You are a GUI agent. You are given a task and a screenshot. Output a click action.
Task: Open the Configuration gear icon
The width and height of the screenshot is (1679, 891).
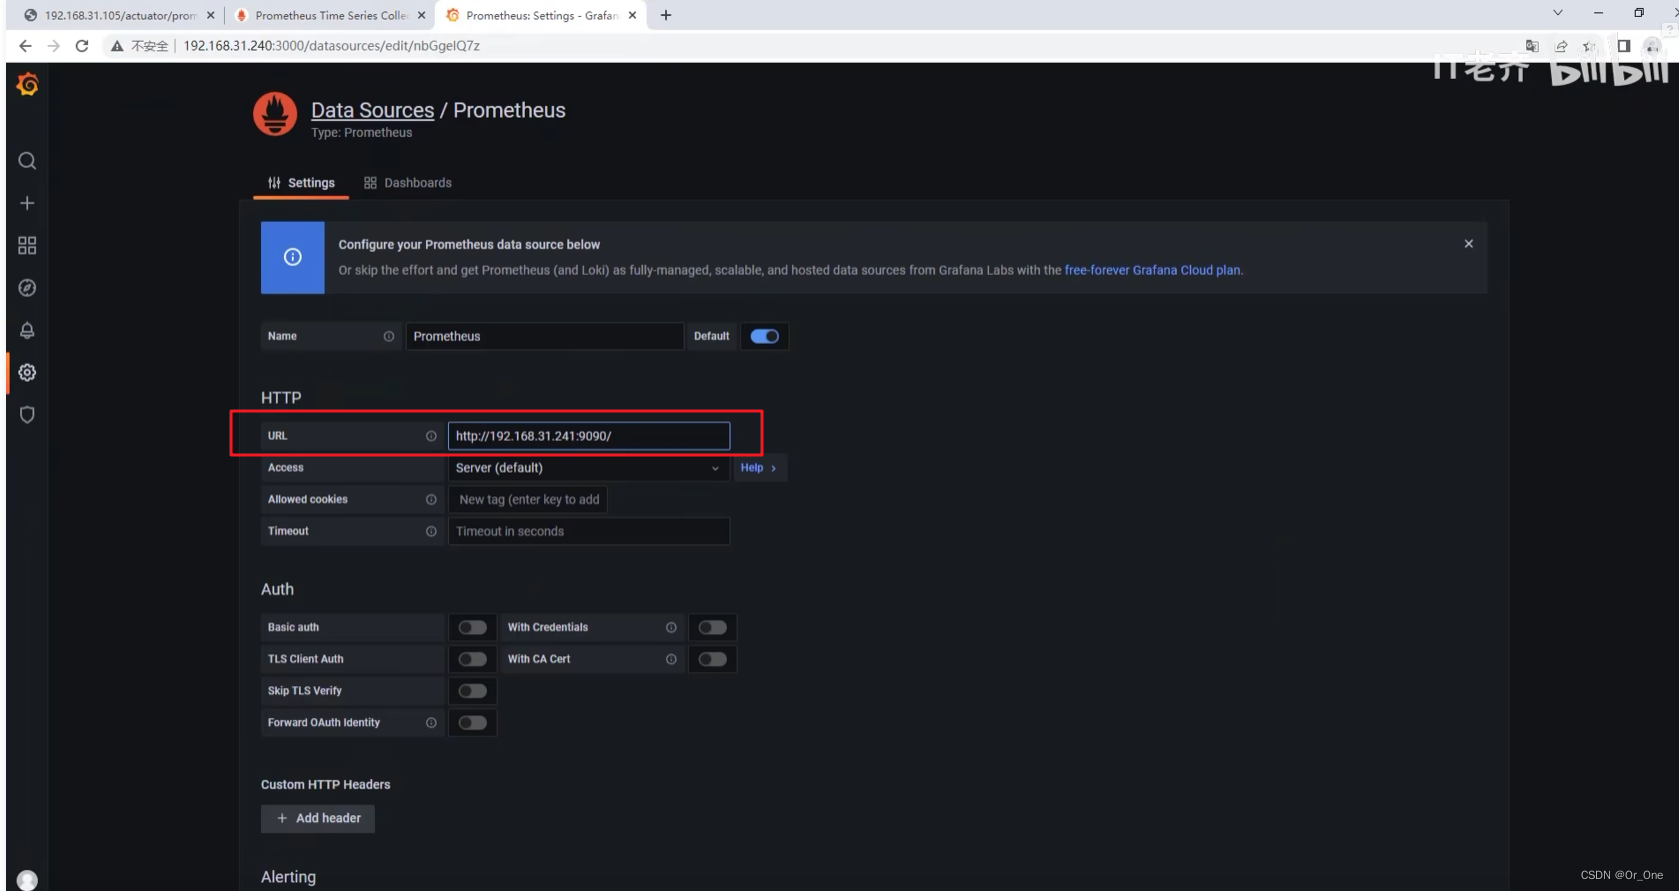pos(27,372)
